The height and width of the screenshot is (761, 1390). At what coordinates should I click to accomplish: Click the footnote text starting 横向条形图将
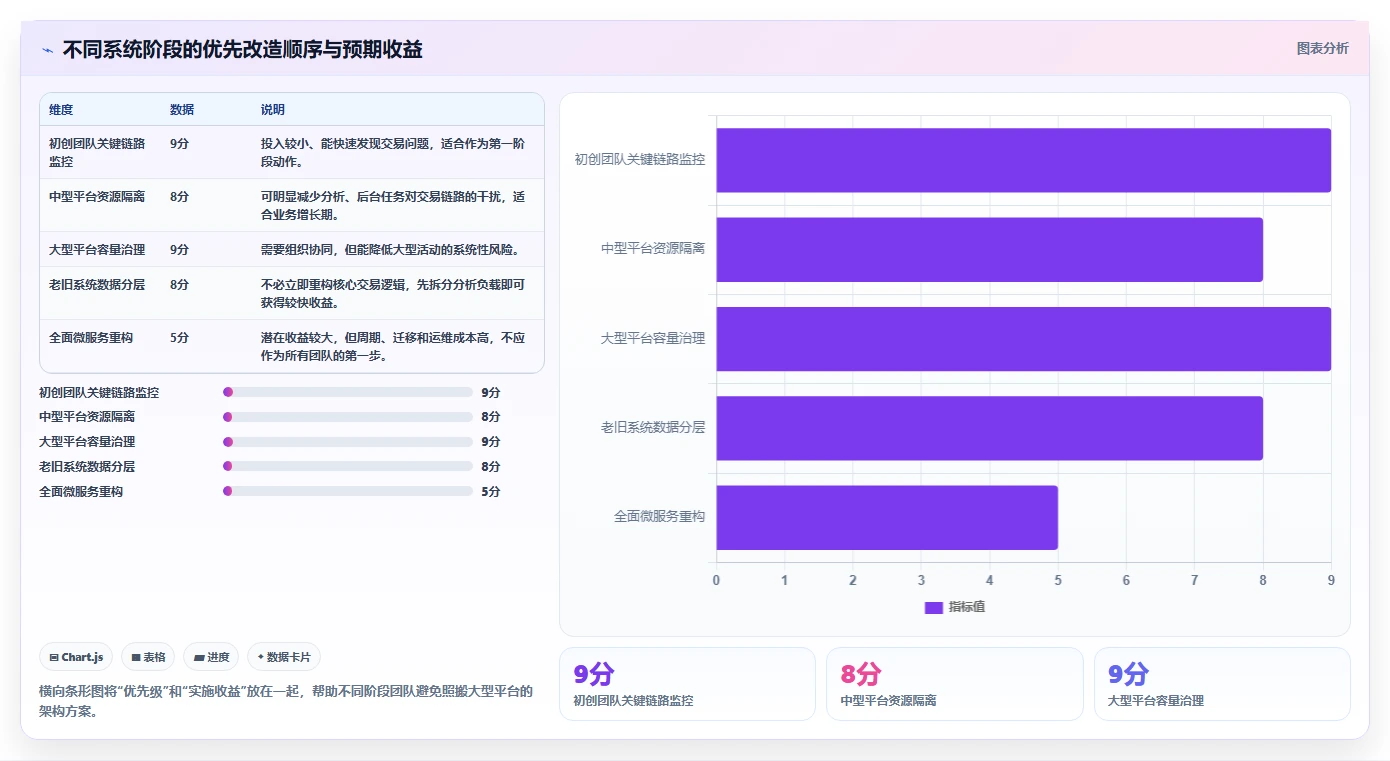point(286,699)
